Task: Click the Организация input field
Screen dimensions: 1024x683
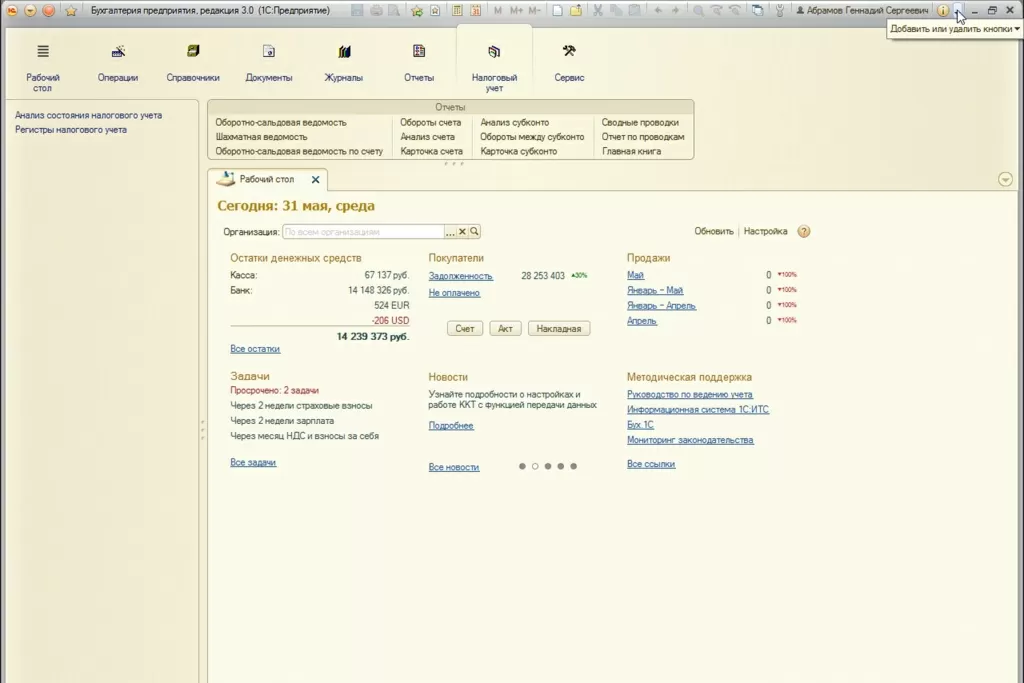Action: [x=363, y=232]
